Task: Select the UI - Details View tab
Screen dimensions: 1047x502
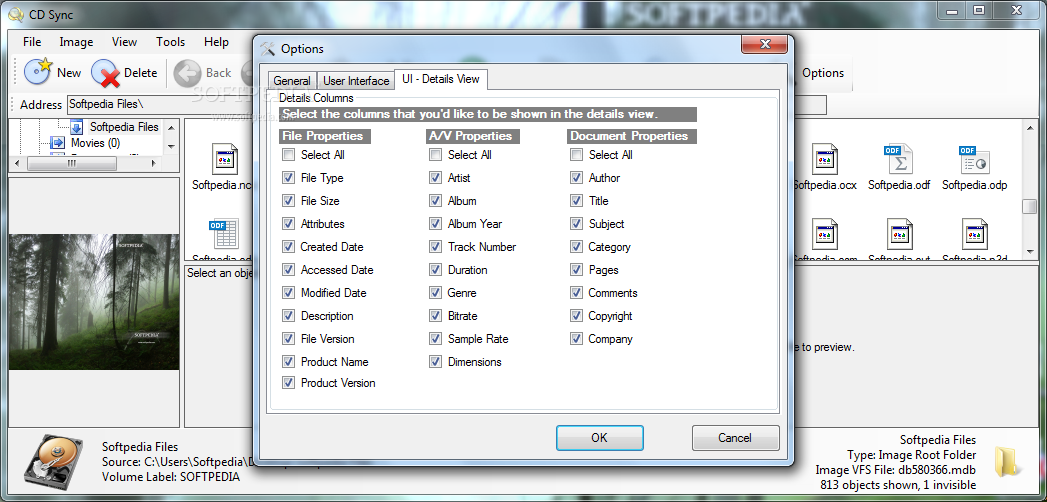Action: coord(441,79)
